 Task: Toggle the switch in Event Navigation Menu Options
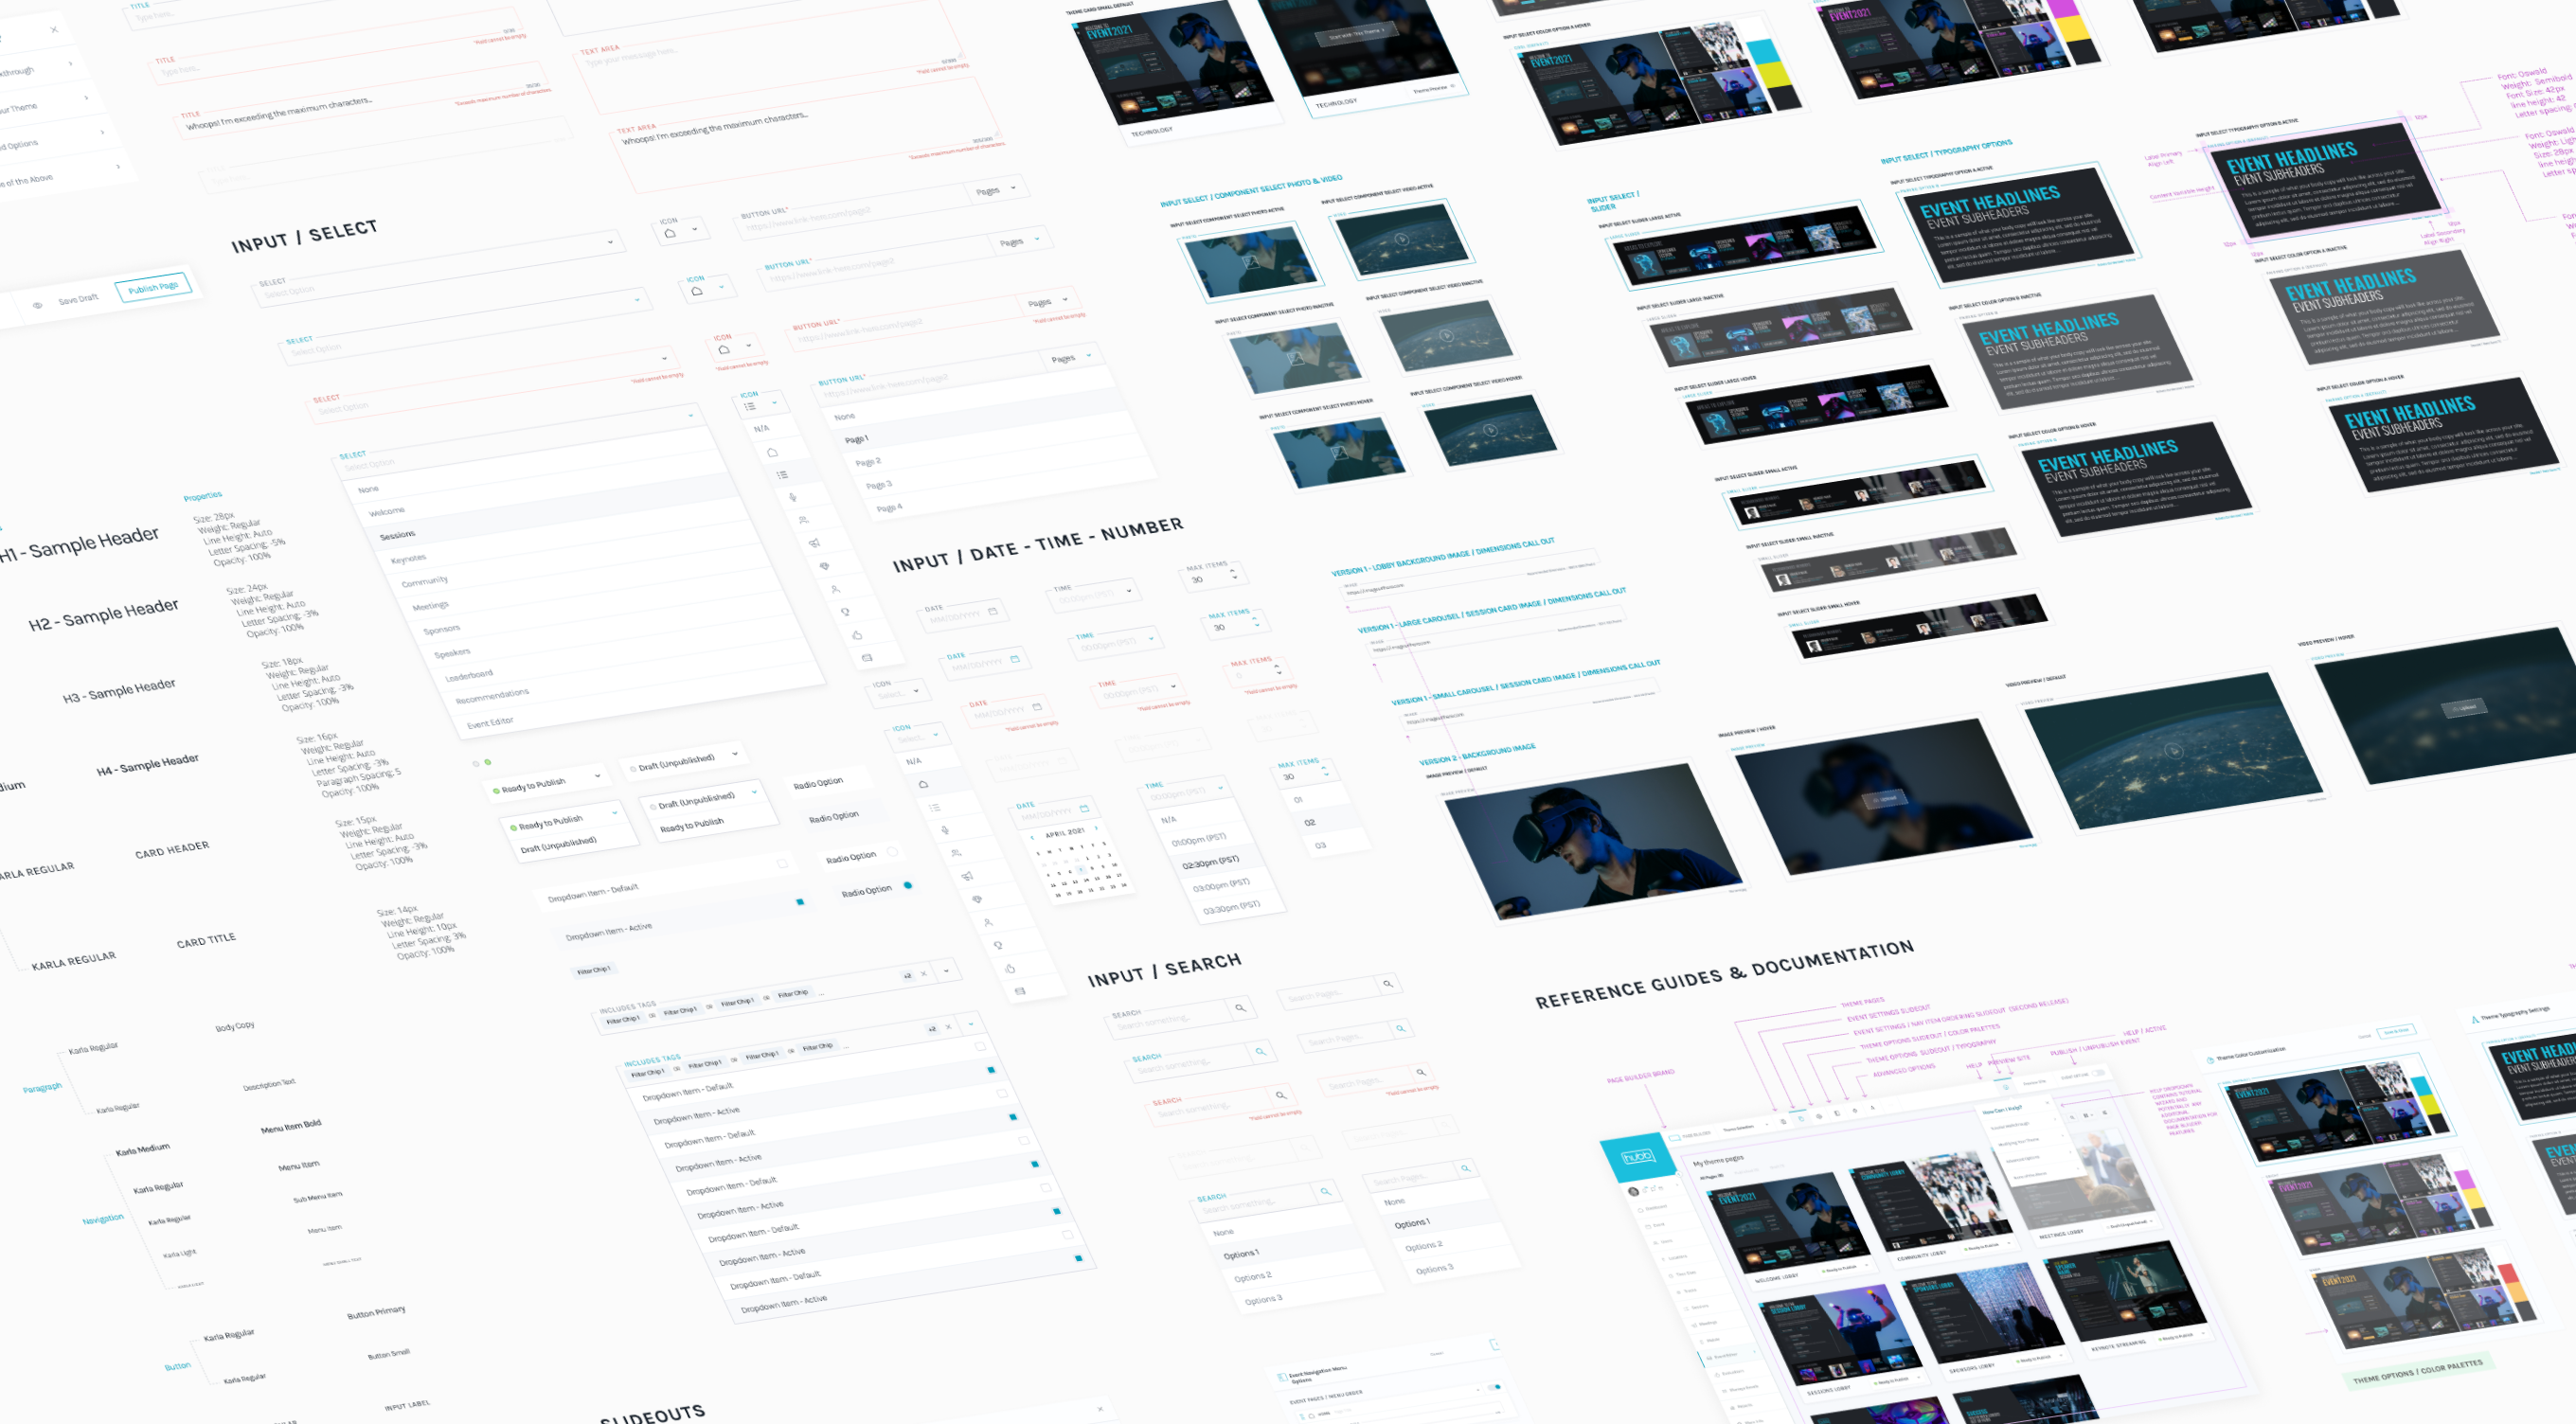tap(1495, 1387)
